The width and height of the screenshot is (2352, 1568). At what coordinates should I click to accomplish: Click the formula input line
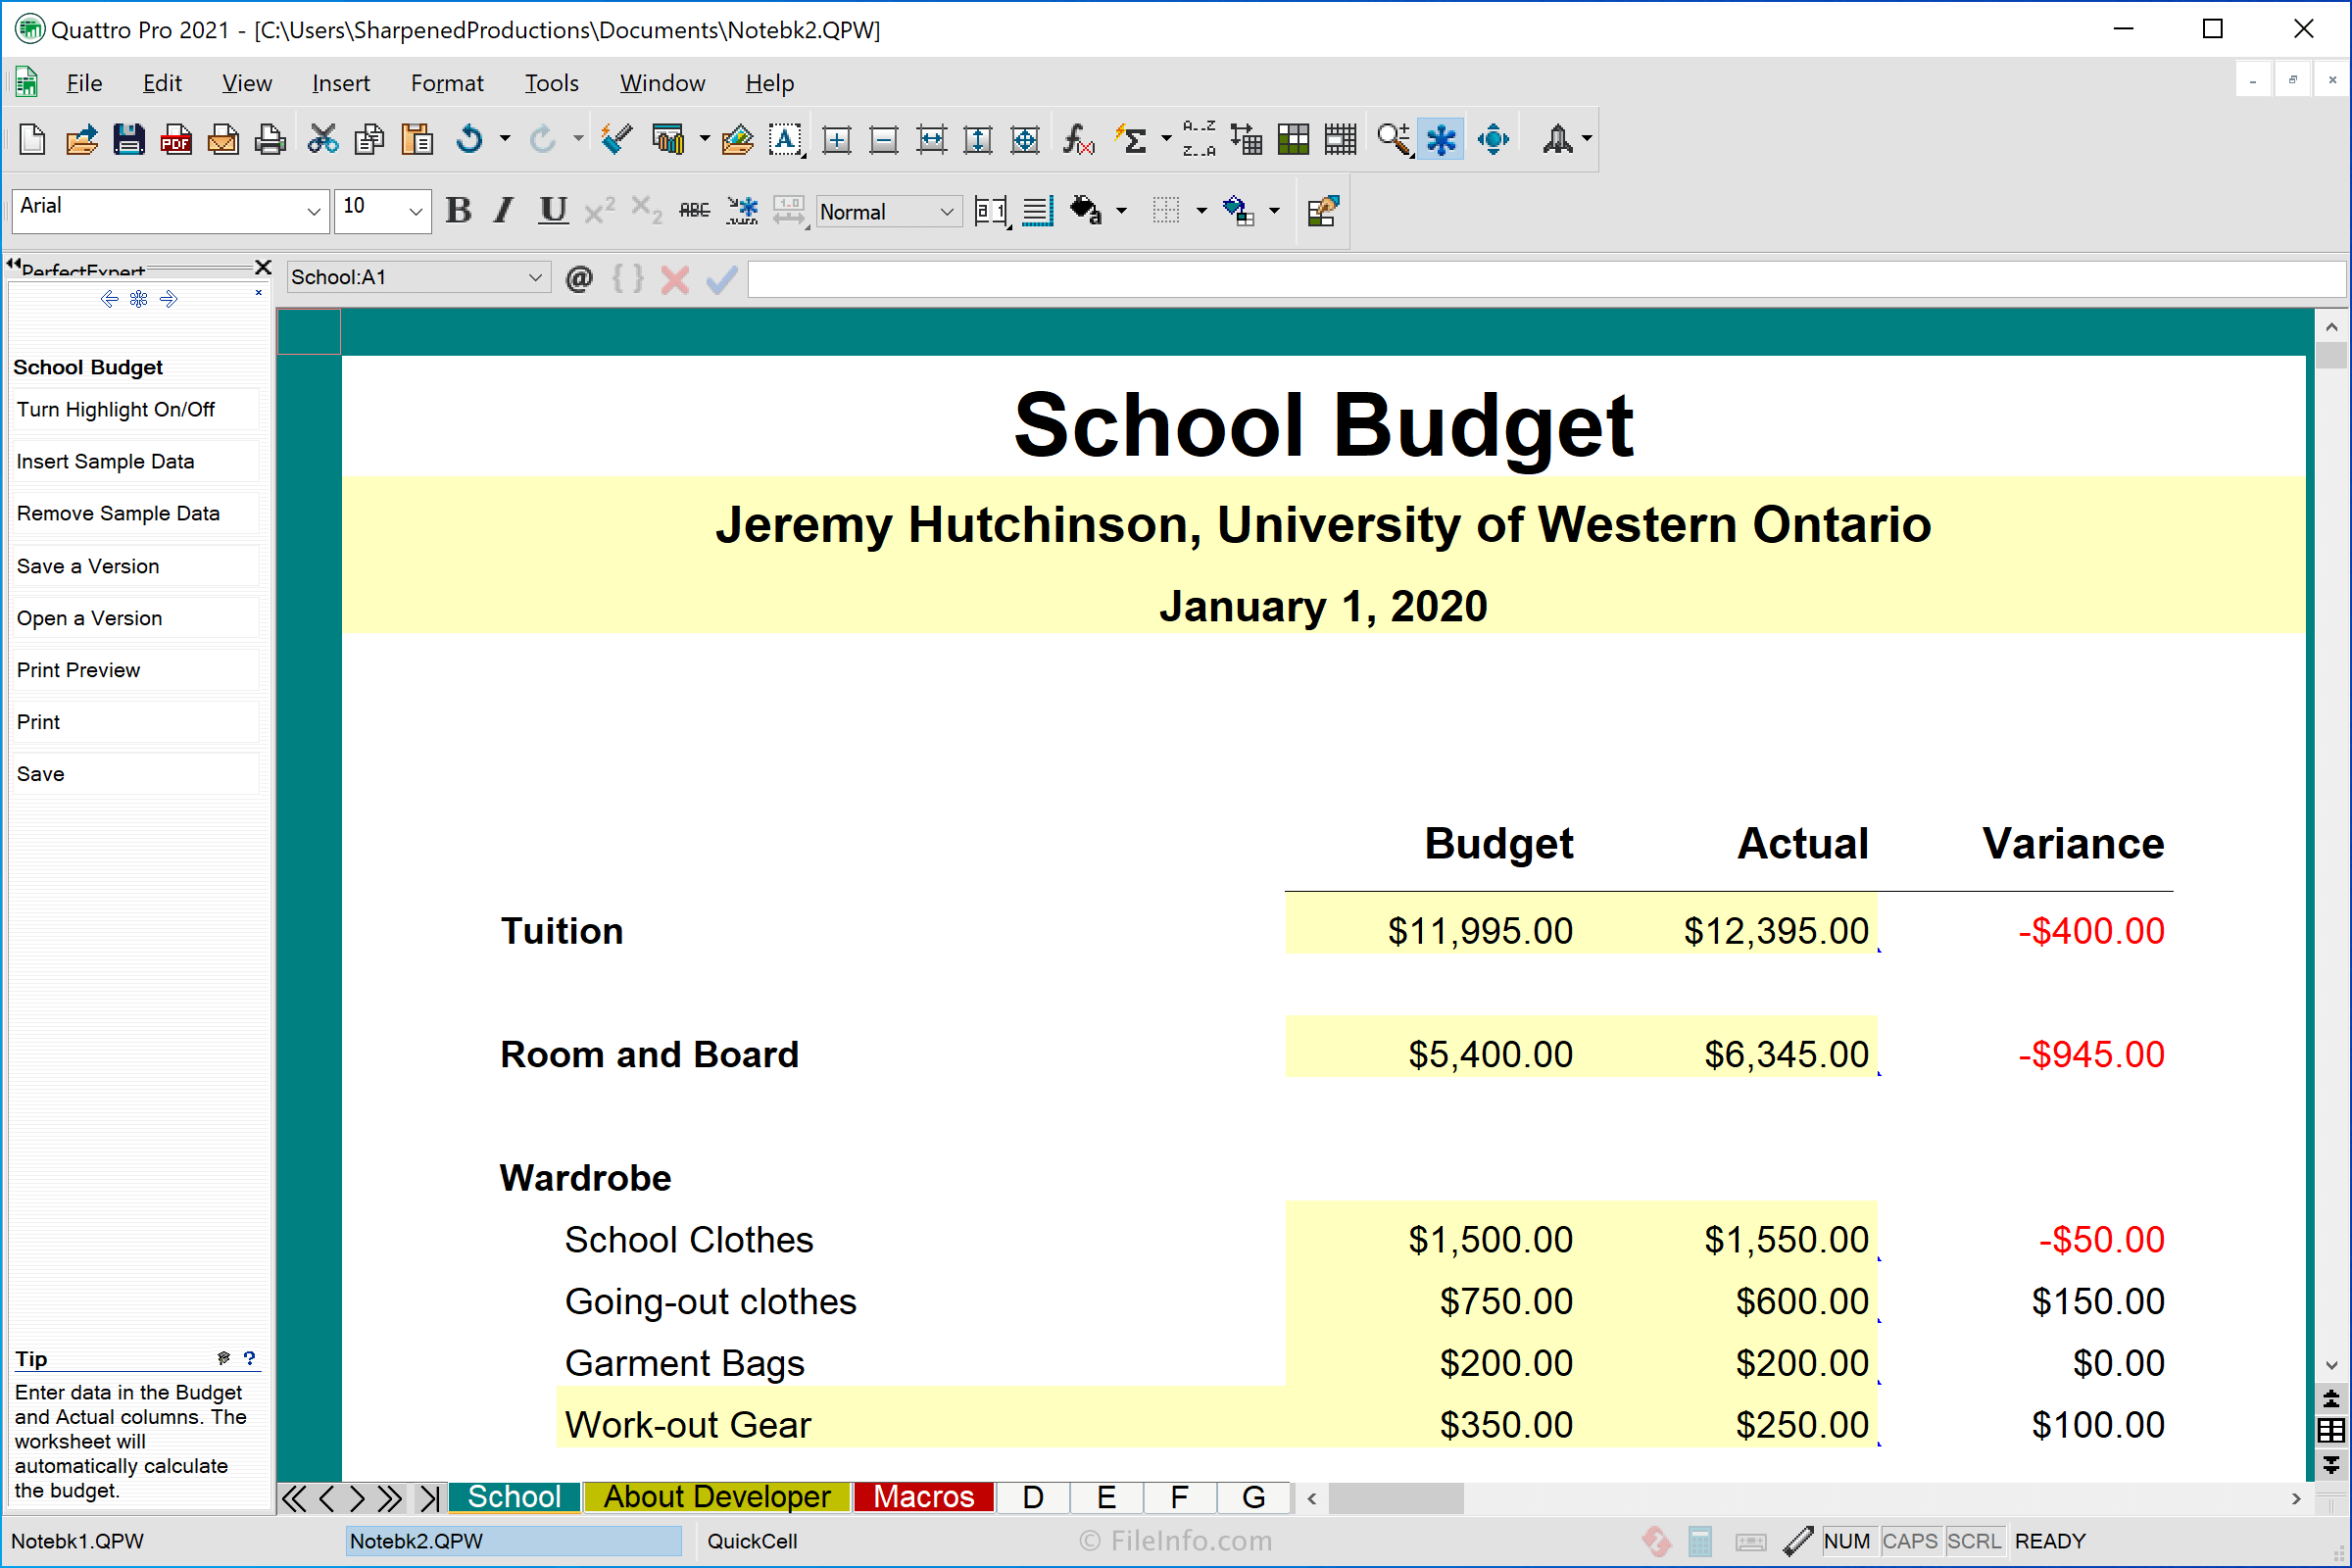tap(1545, 279)
